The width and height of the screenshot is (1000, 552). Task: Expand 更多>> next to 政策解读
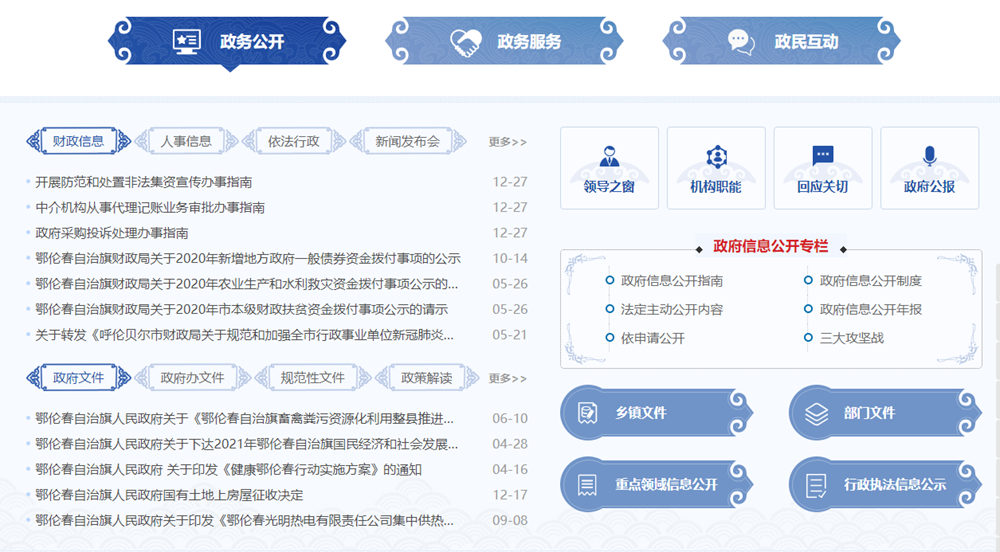click(x=507, y=378)
